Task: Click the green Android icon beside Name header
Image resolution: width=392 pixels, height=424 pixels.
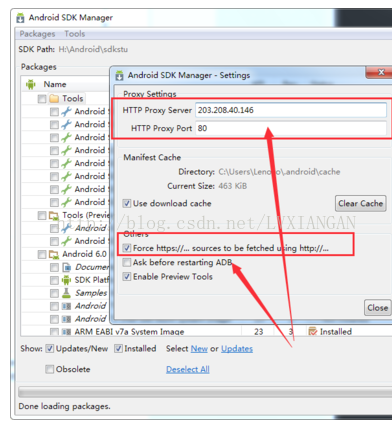Action: [x=31, y=84]
